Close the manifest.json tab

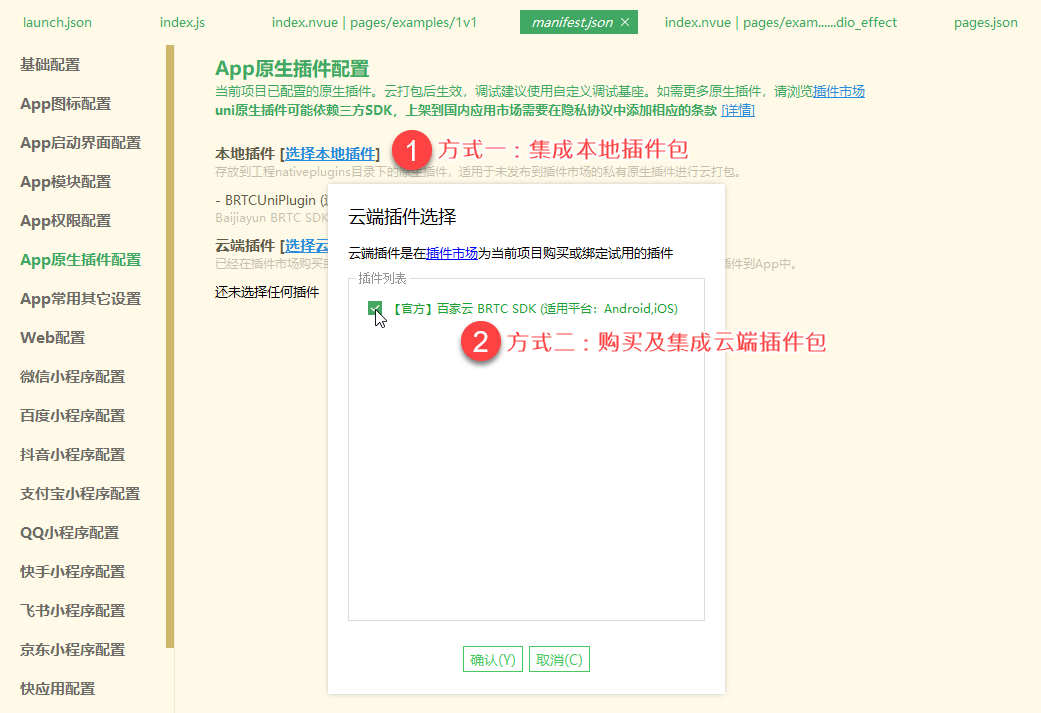(627, 20)
